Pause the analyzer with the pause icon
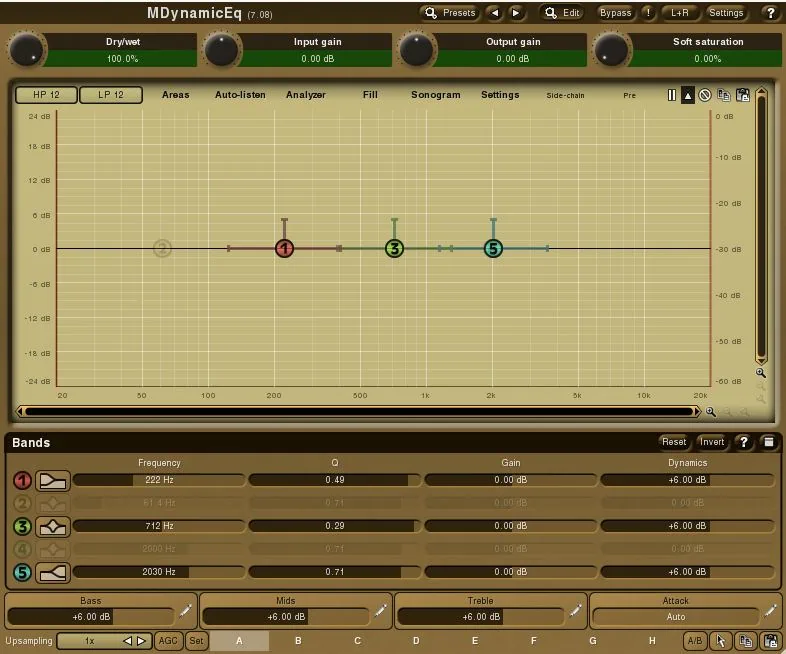Screen dimensions: 786x654 [x=672, y=95]
